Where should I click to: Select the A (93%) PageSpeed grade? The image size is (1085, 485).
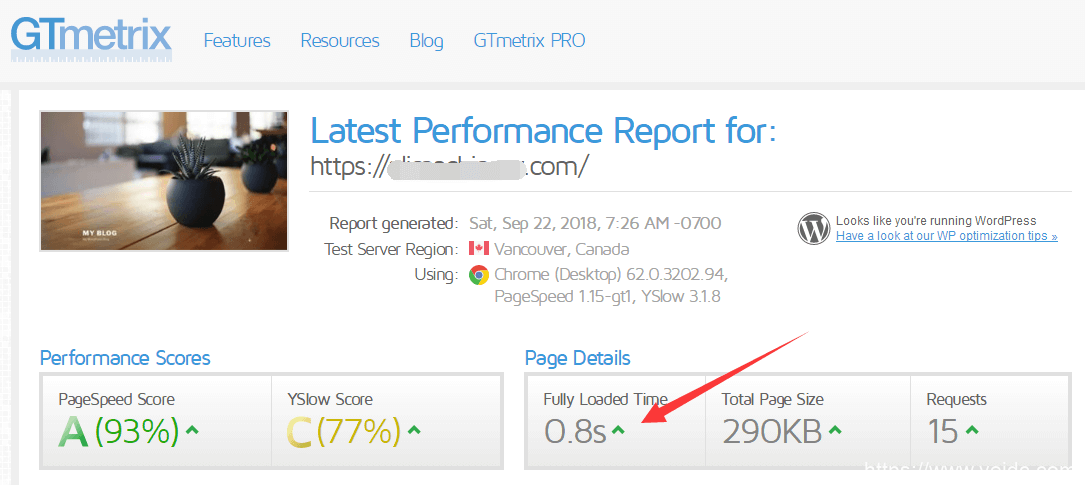(118, 431)
